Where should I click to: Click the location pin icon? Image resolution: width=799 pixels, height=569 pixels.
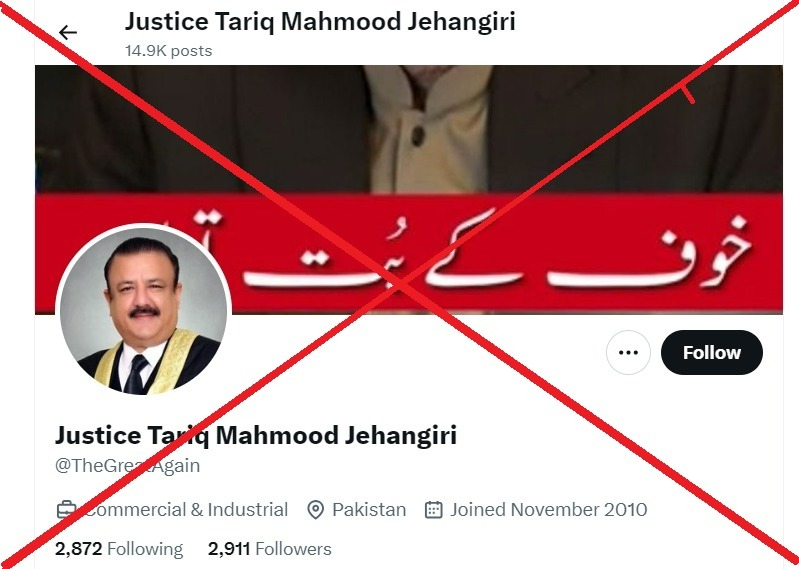point(315,510)
